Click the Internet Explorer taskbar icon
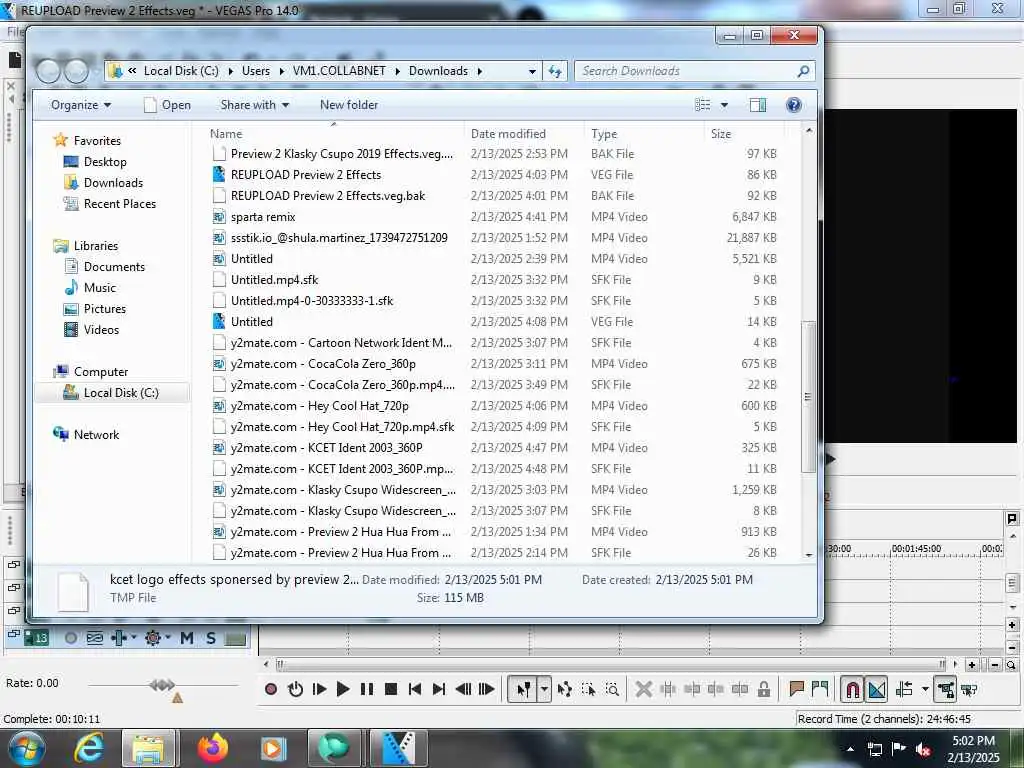 pos(89,748)
